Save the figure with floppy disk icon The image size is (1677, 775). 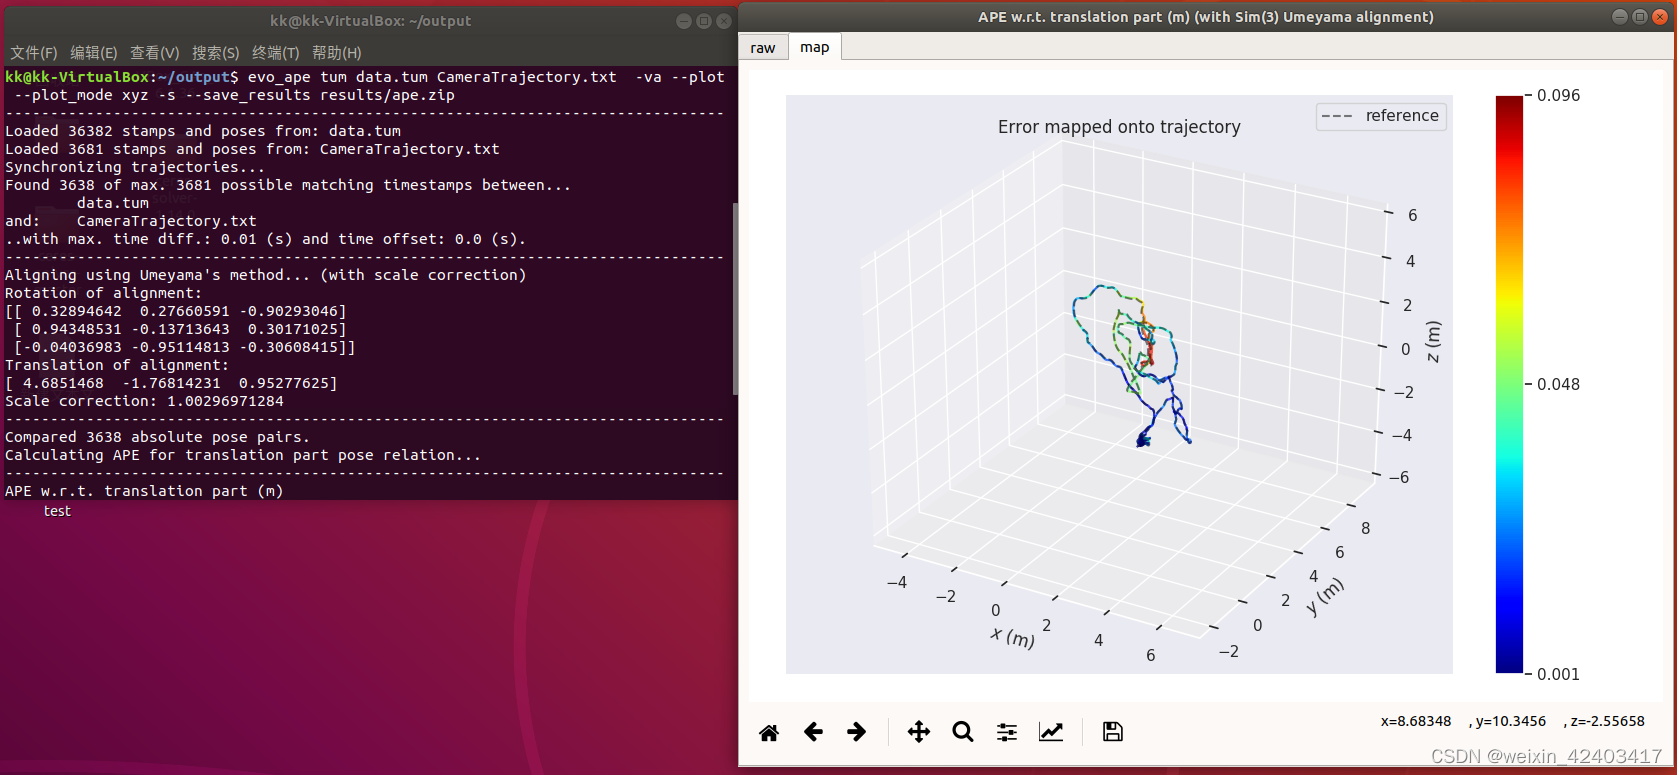(x=1112, y=732)
